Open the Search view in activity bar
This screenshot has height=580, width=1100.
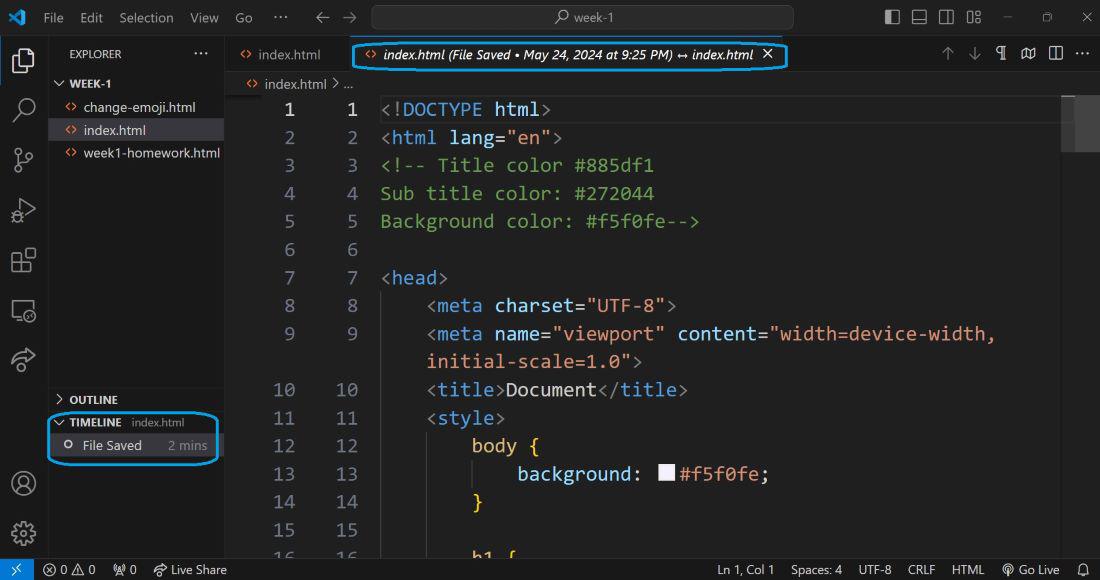coord(23,110)
